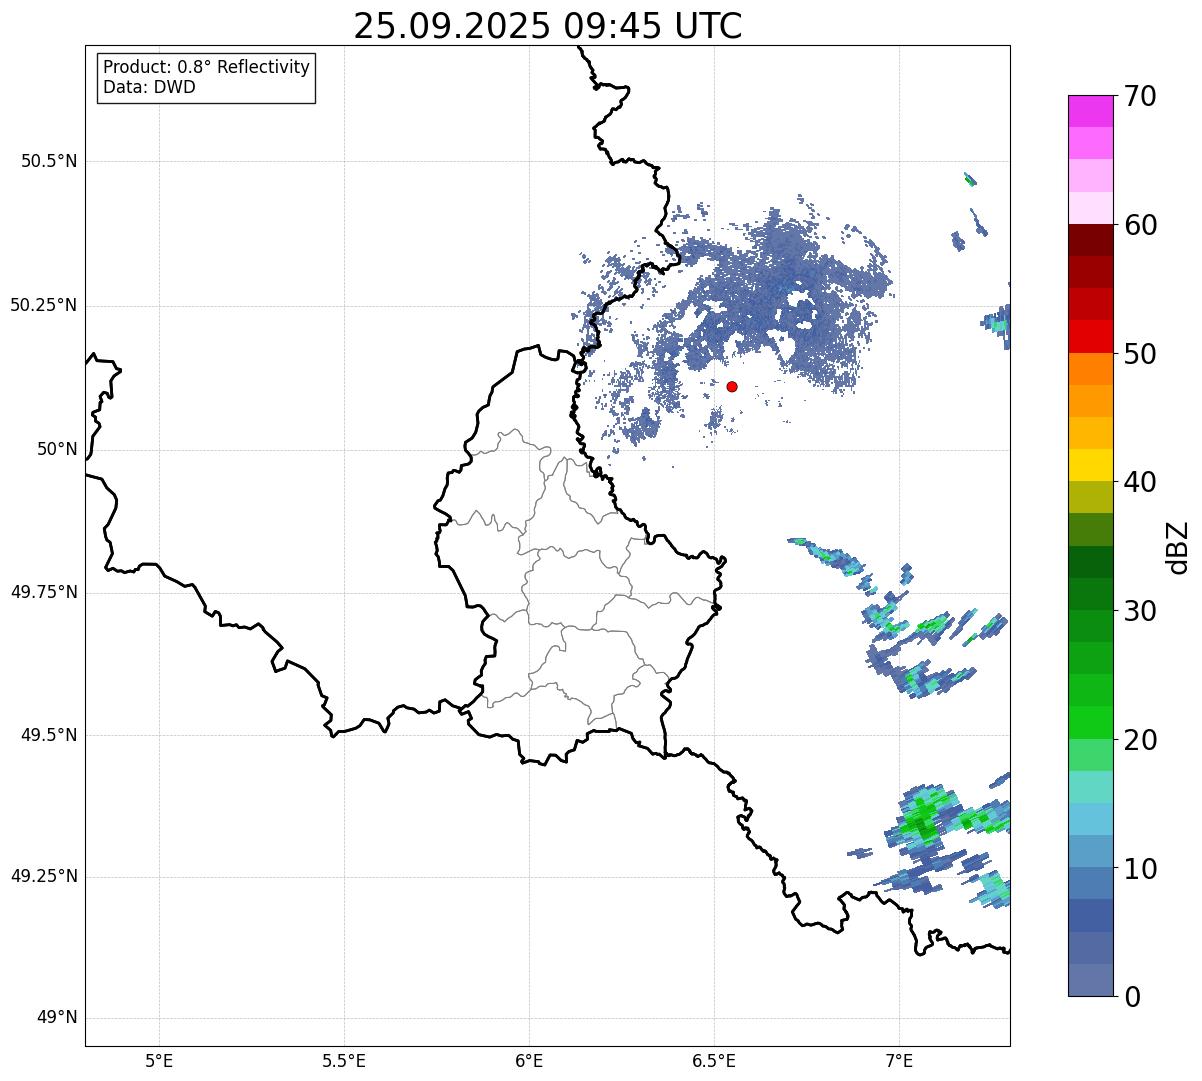Screen dimensions: 1202x1081
Task: Pick the dark maroon swatch just below 60 dBZ
Action: (1091, 240)
